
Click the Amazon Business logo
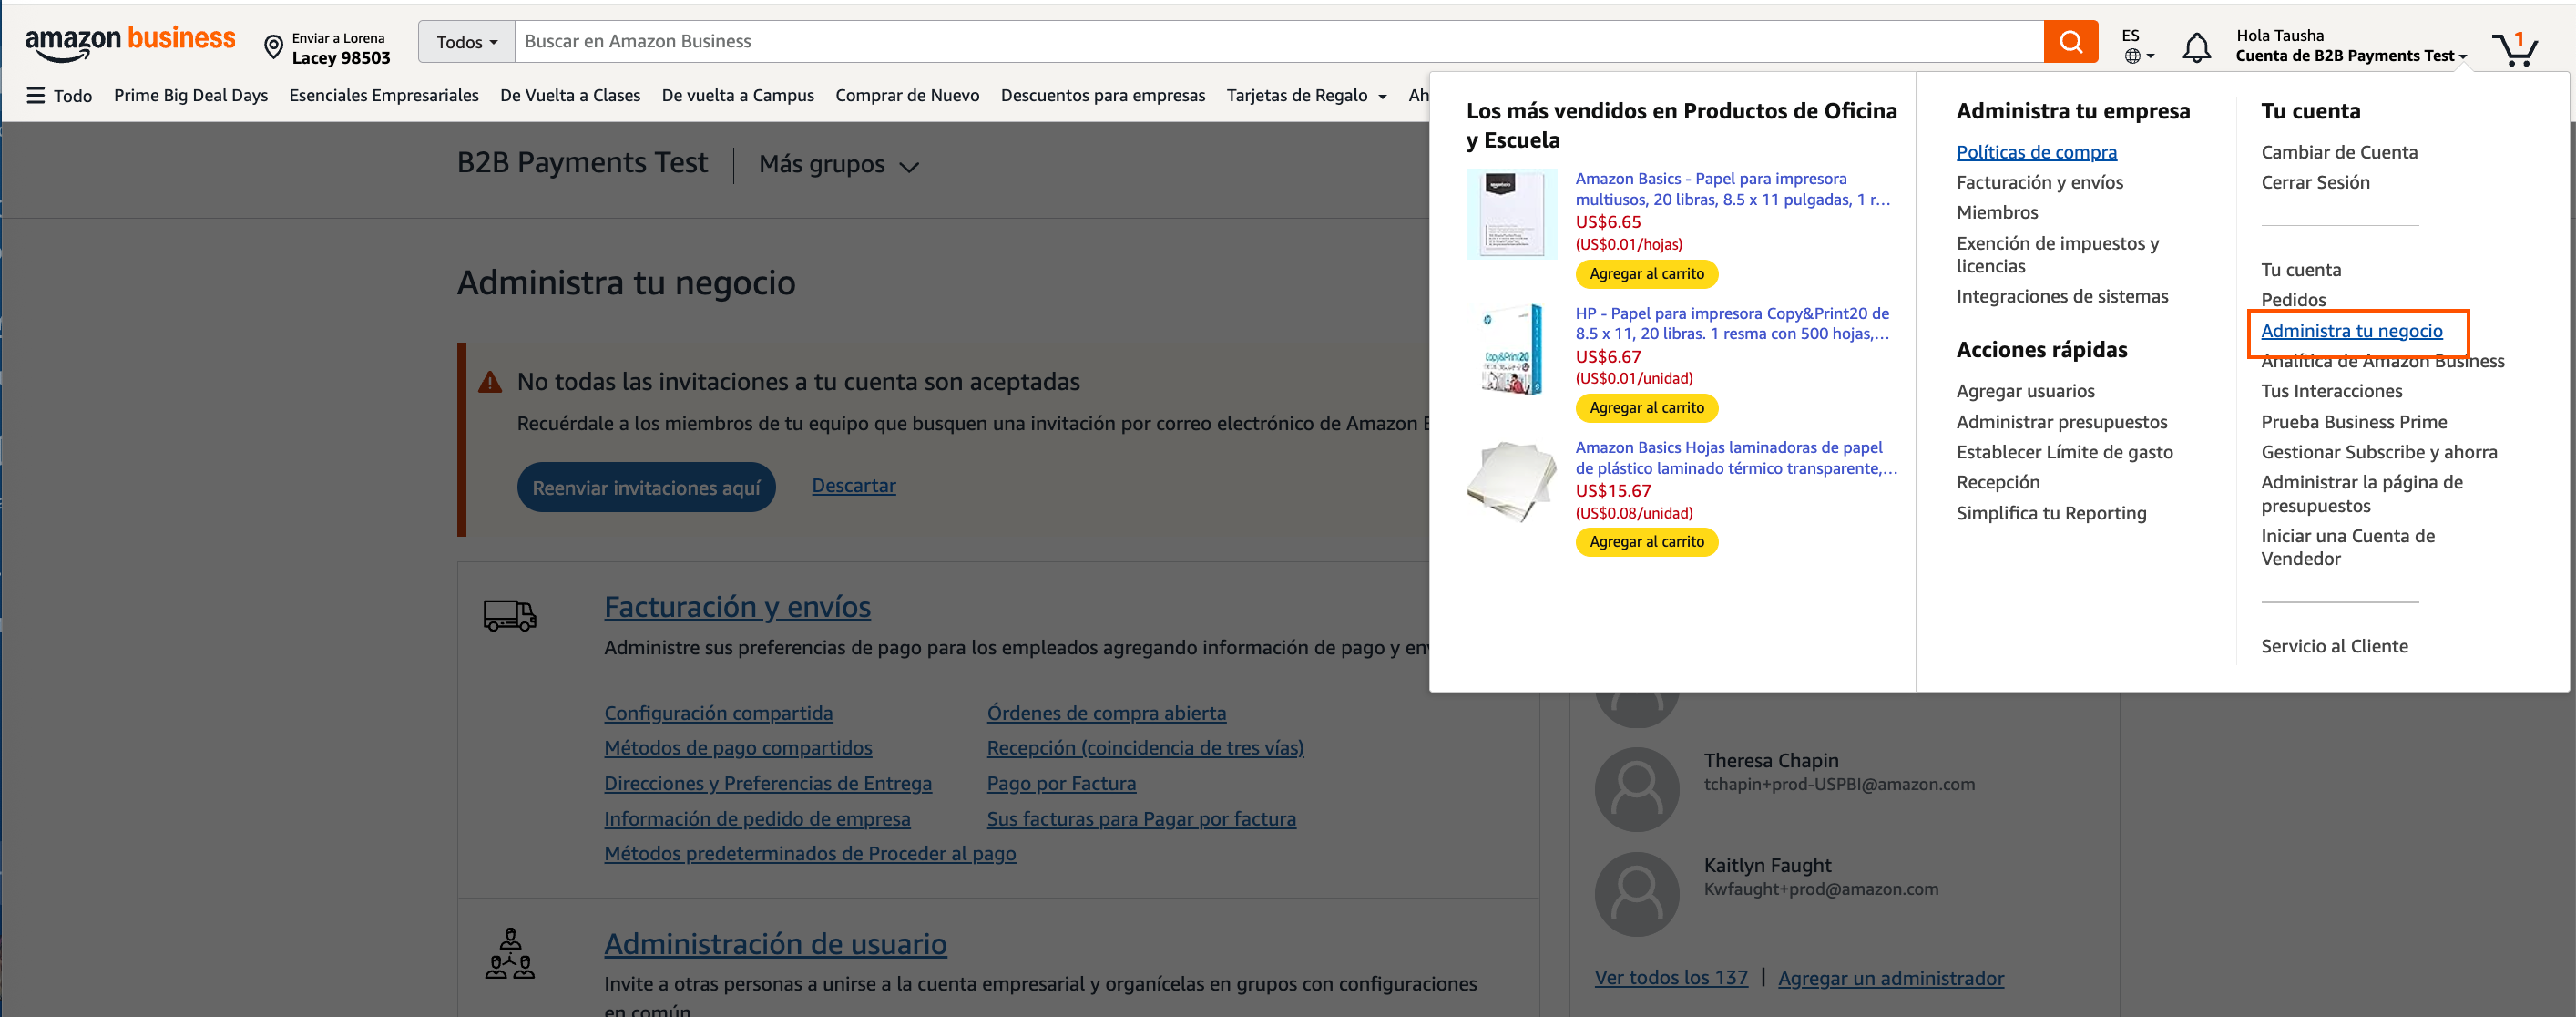coord(130,41)
